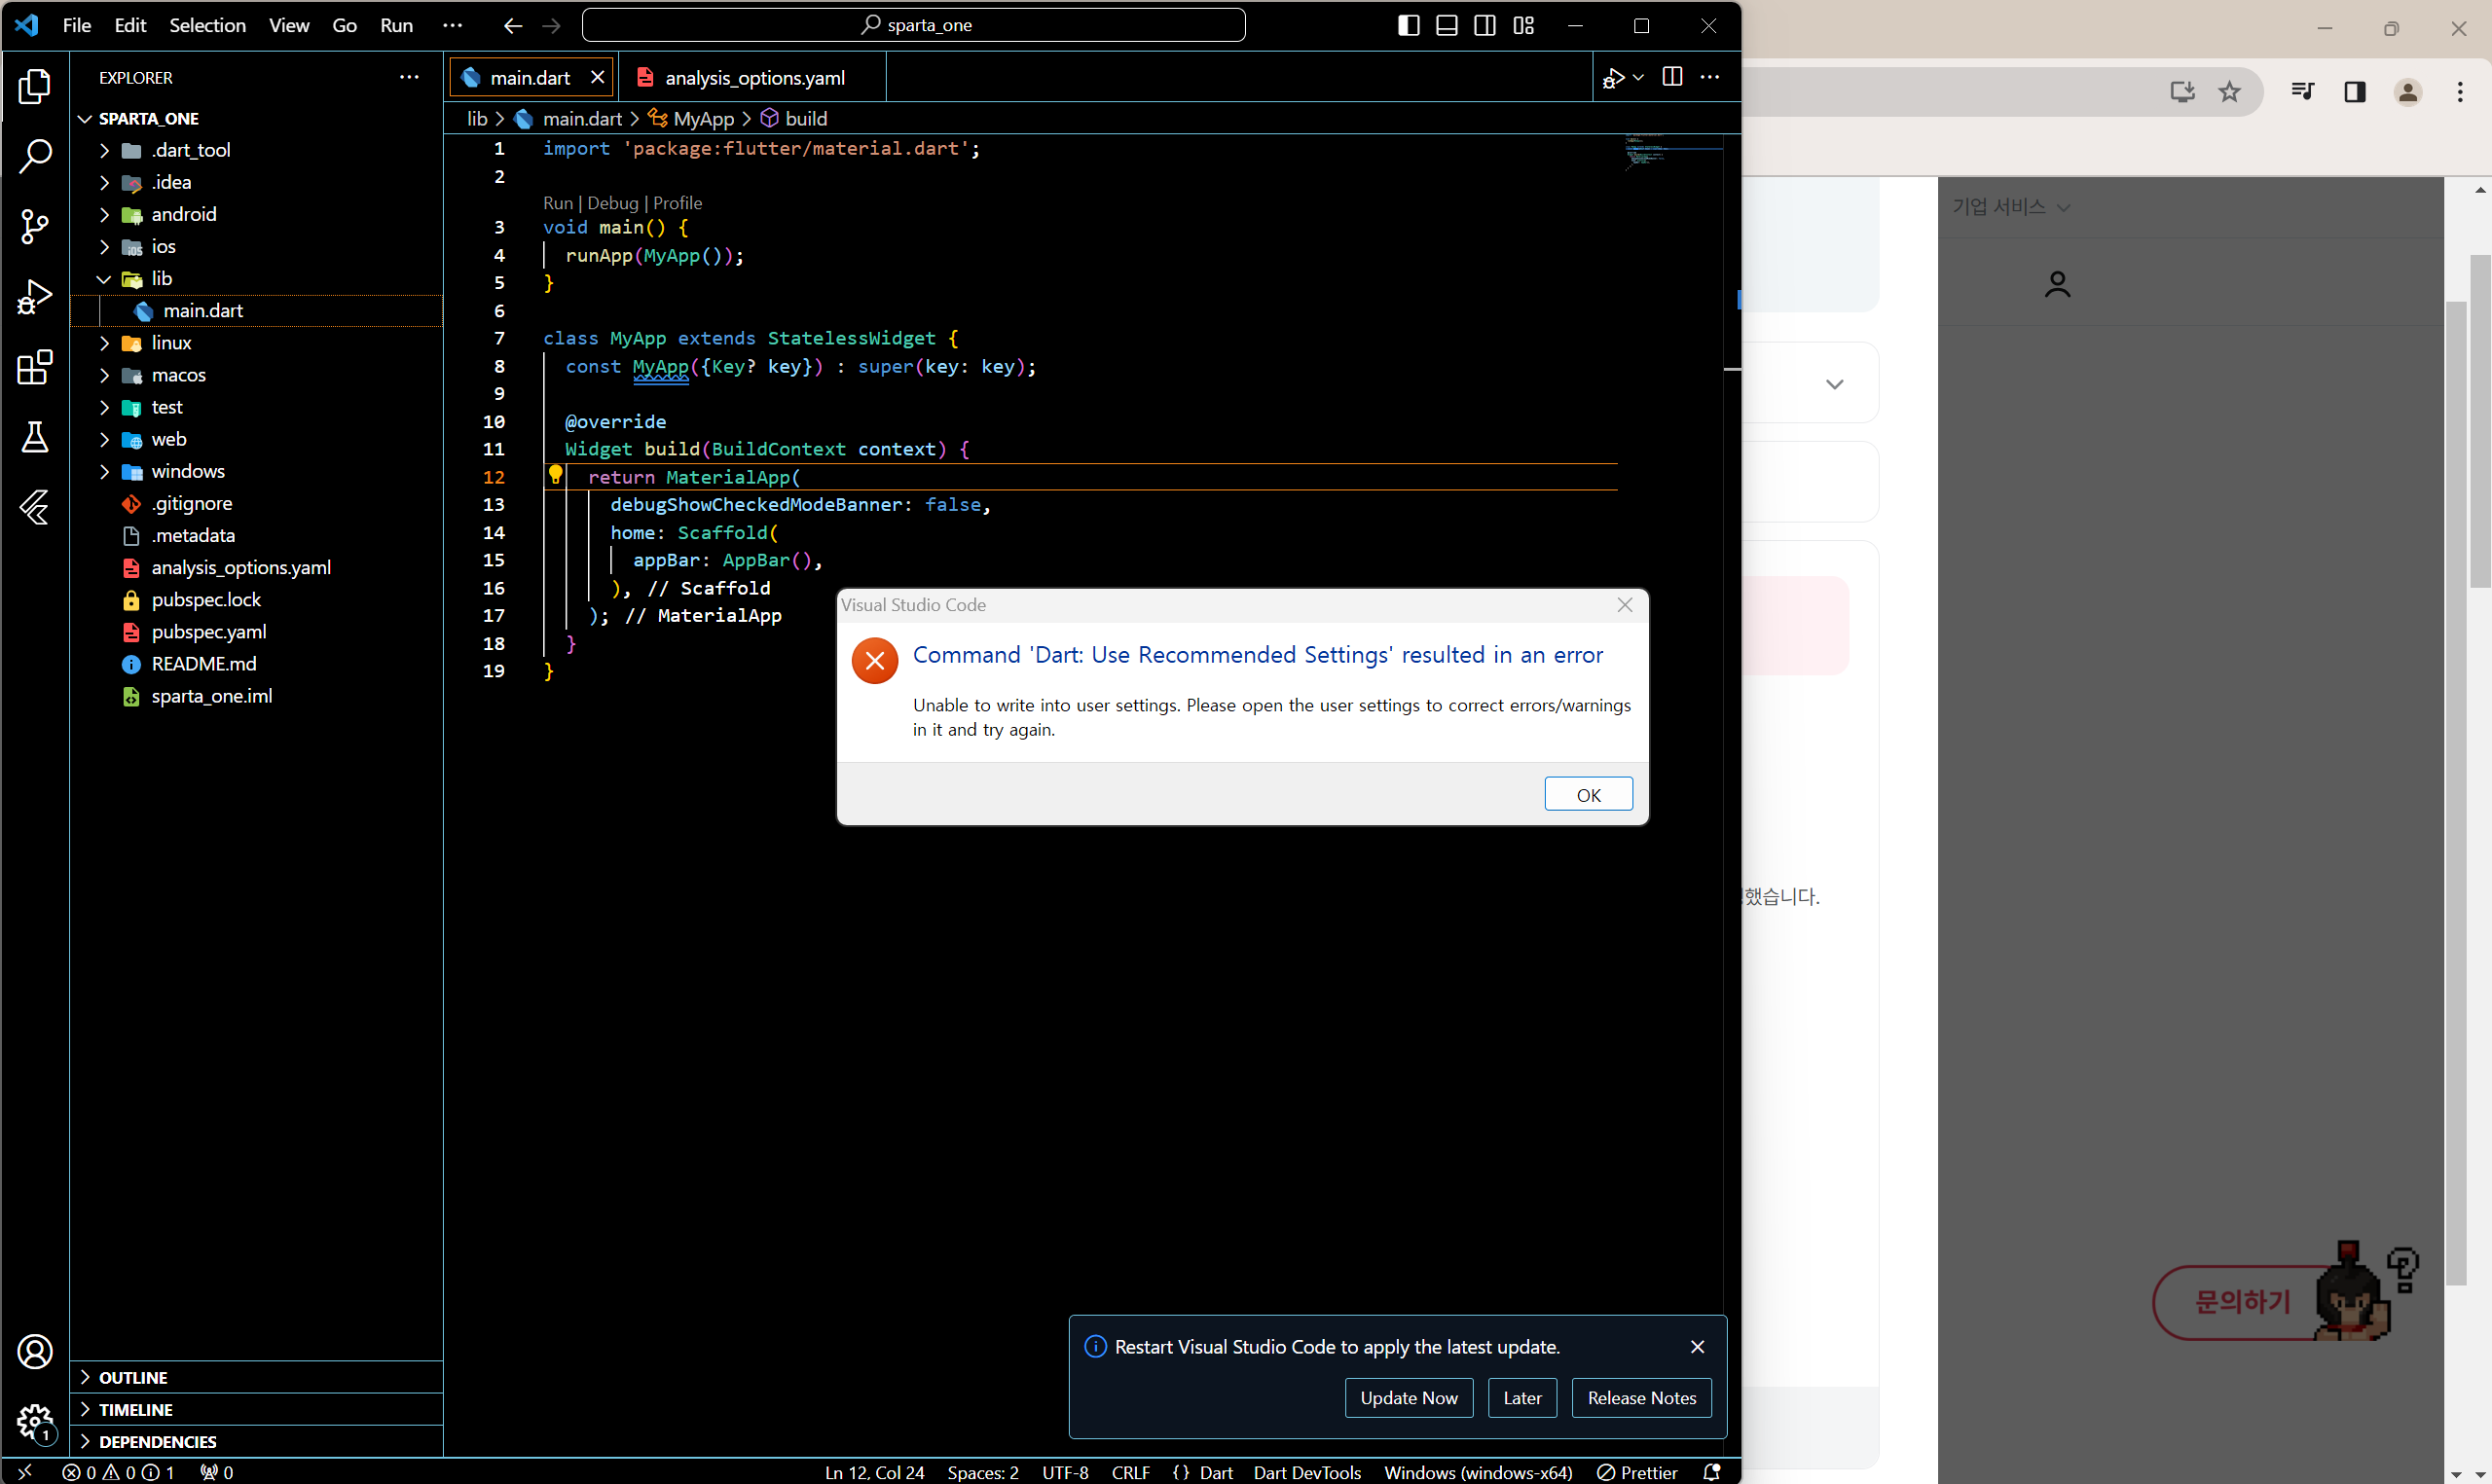Open the Testing flask view
The image size is (2492, 1484).
pyautogui.click(x=35, y=437)
